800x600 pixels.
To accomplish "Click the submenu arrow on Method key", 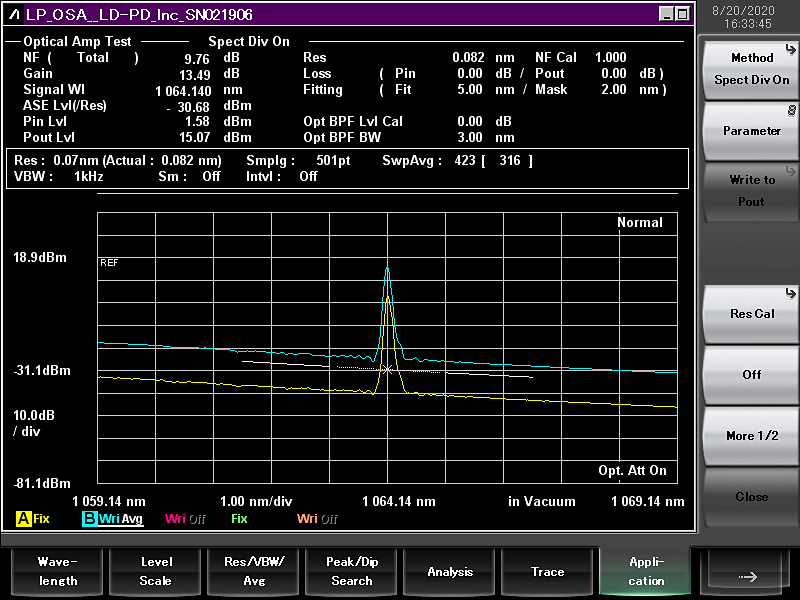I will pyautogui.click(x=791, y=47).
